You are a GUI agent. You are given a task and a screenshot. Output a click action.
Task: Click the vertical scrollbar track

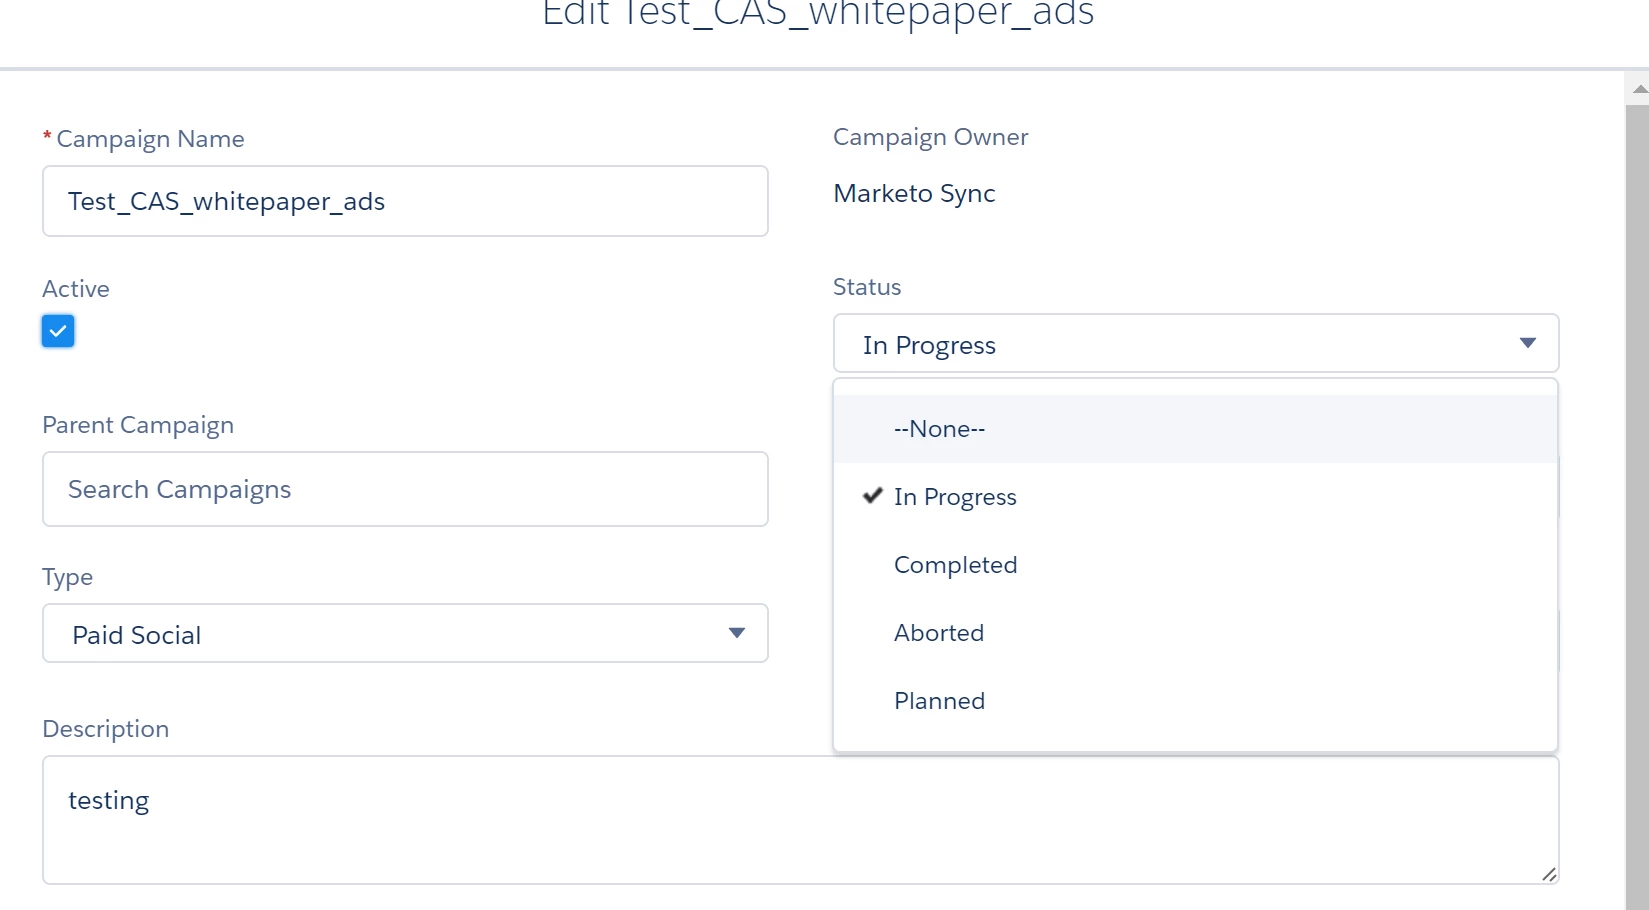[x=1637, y=500]
